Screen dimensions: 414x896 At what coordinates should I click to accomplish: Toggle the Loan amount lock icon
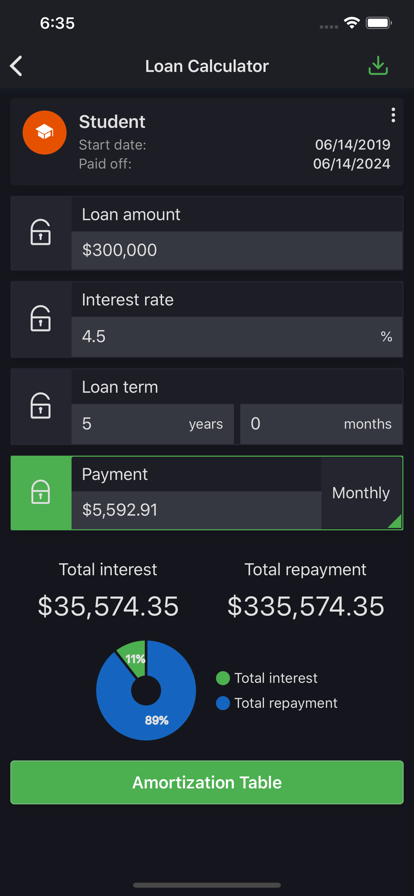click(41, 233)
